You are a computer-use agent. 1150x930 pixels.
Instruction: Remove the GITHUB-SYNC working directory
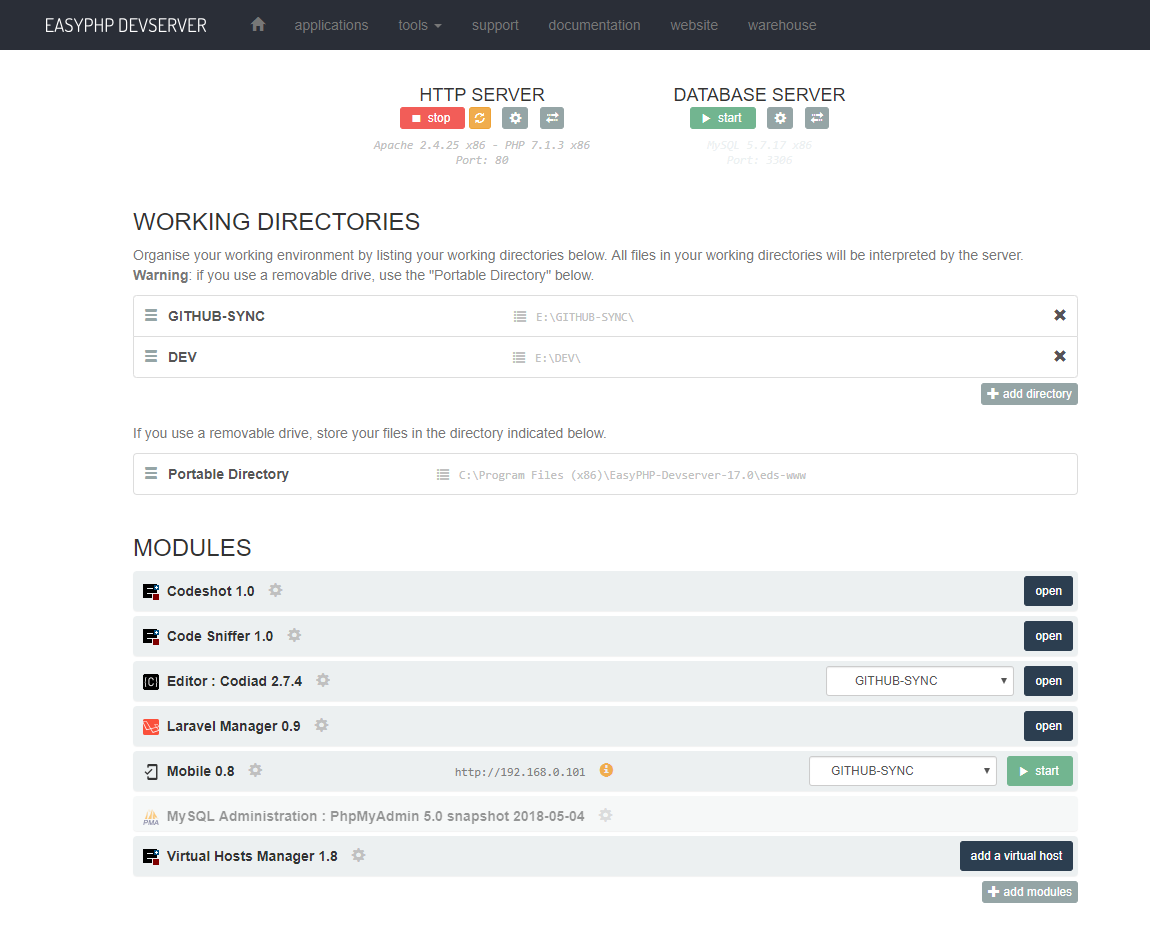[1060, 315]
